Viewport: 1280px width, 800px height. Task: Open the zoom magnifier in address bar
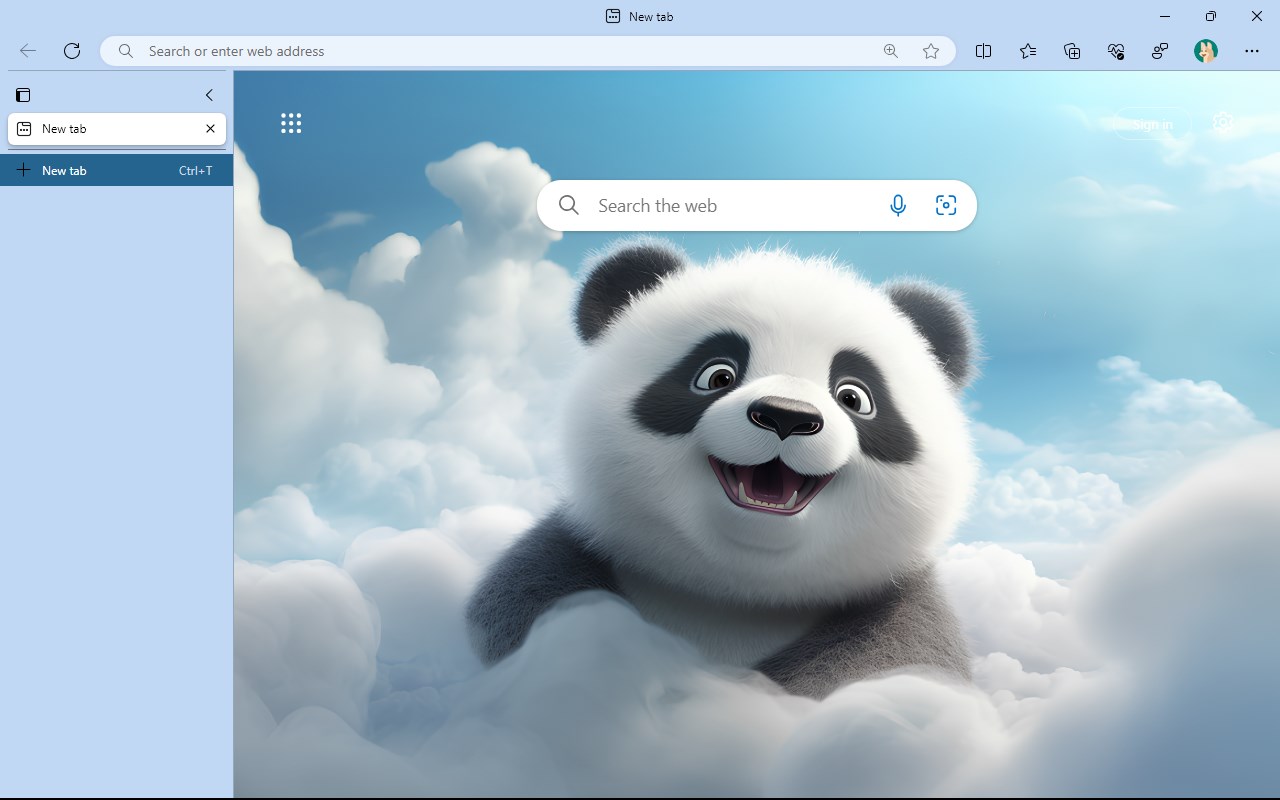[891, 51]
